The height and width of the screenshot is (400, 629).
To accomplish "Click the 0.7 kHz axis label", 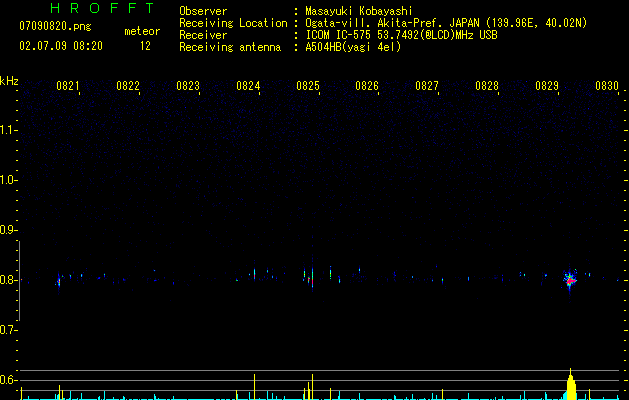I will coord(8,330).
